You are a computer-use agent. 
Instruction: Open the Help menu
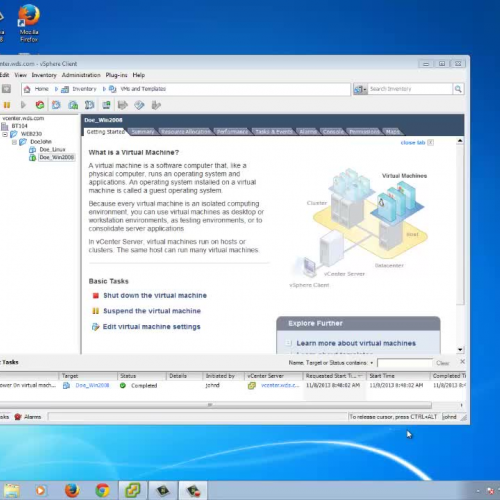coord(139,75)
